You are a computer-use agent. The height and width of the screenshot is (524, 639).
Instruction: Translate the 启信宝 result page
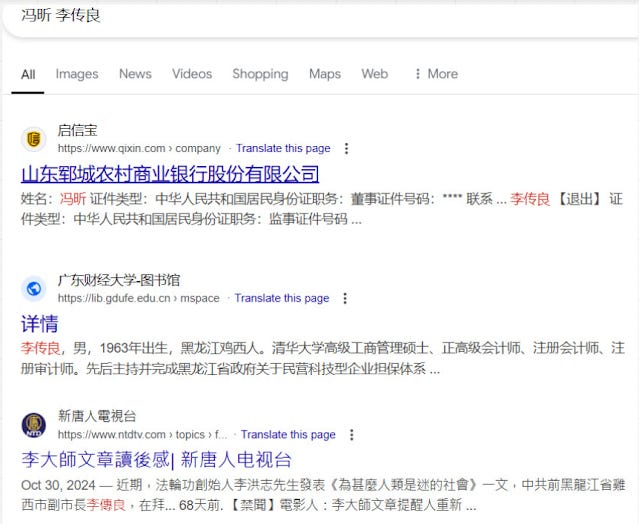coord(283,148)
